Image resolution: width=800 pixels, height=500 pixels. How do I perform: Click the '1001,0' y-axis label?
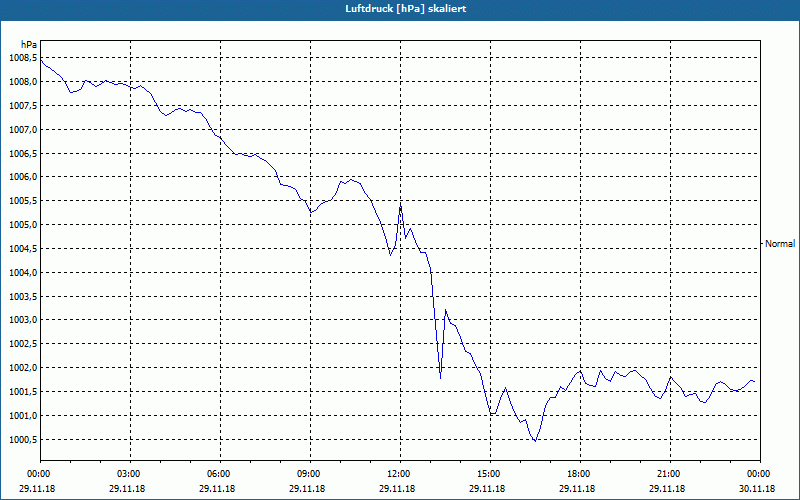23,416
